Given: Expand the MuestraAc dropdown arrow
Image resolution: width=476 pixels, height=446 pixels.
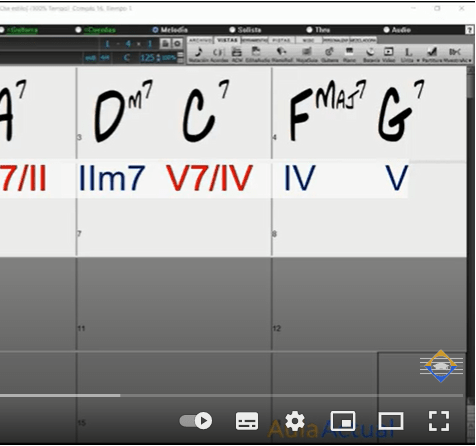Looking at the screenshot, I should pyautogui.click(x=470, y=60).
